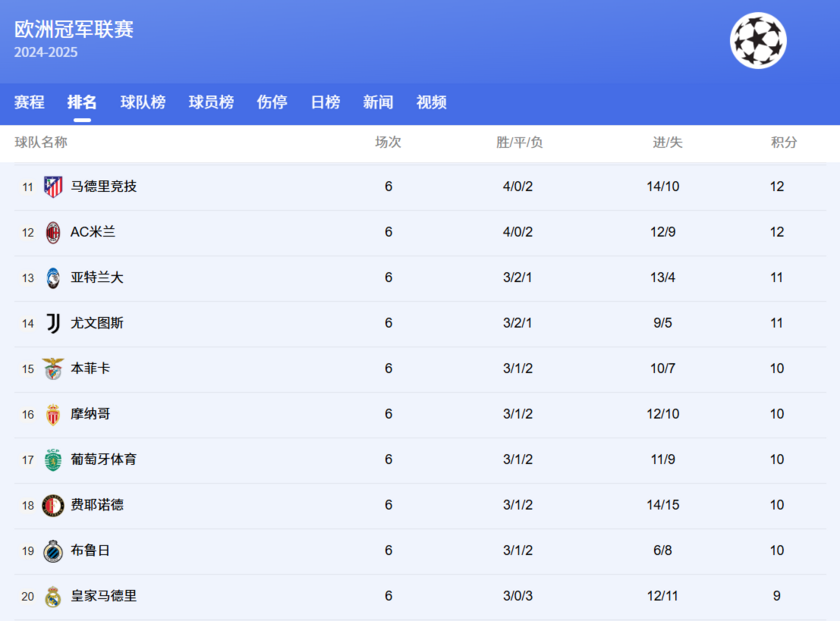Image resolution: width=840 pixels, height=621 pixels.
Task: Open the 新闻 (news) section
Action: (x=377, y=102)
